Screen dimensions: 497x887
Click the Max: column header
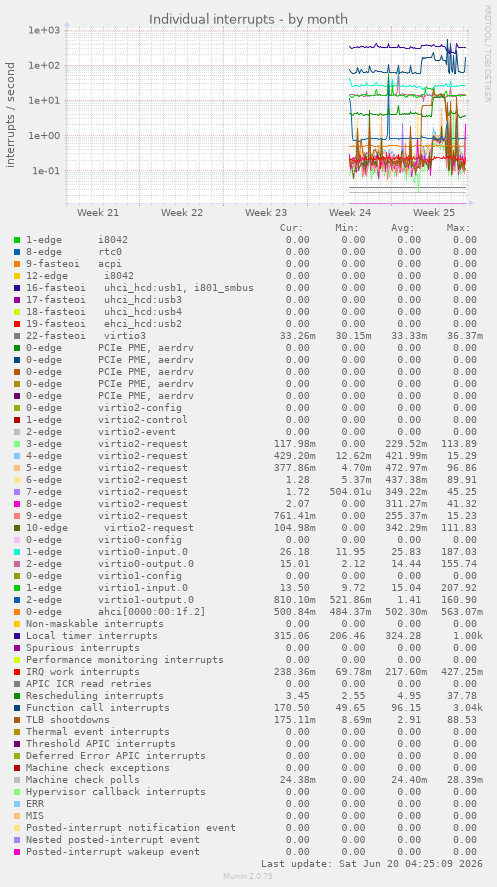pos(458,228)
